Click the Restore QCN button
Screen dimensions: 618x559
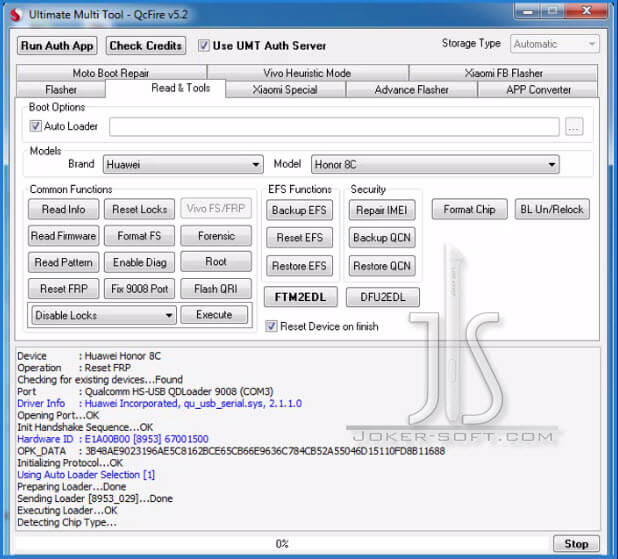pyautogui.click(x=382, y=266)
